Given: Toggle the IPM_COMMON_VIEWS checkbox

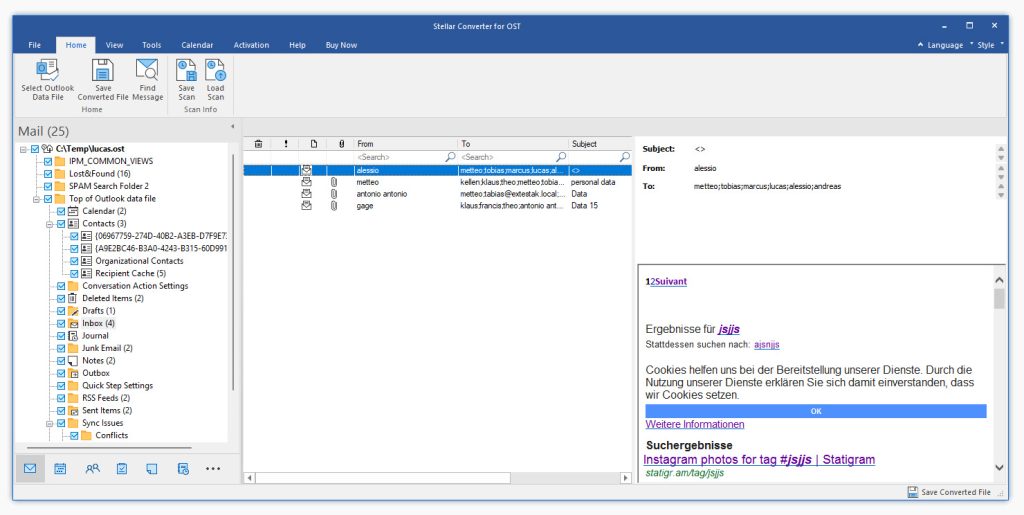Looking at the screenshot, I should tap(48, 161).
